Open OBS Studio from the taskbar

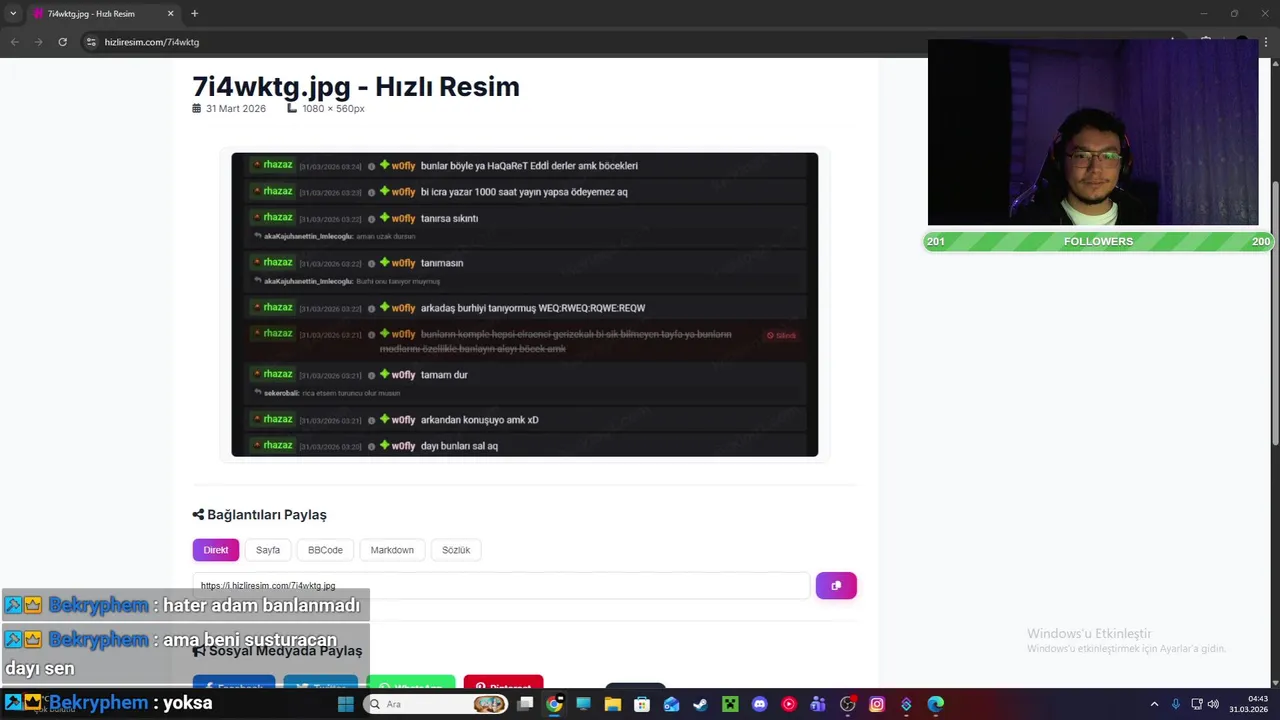click(848, 704)
